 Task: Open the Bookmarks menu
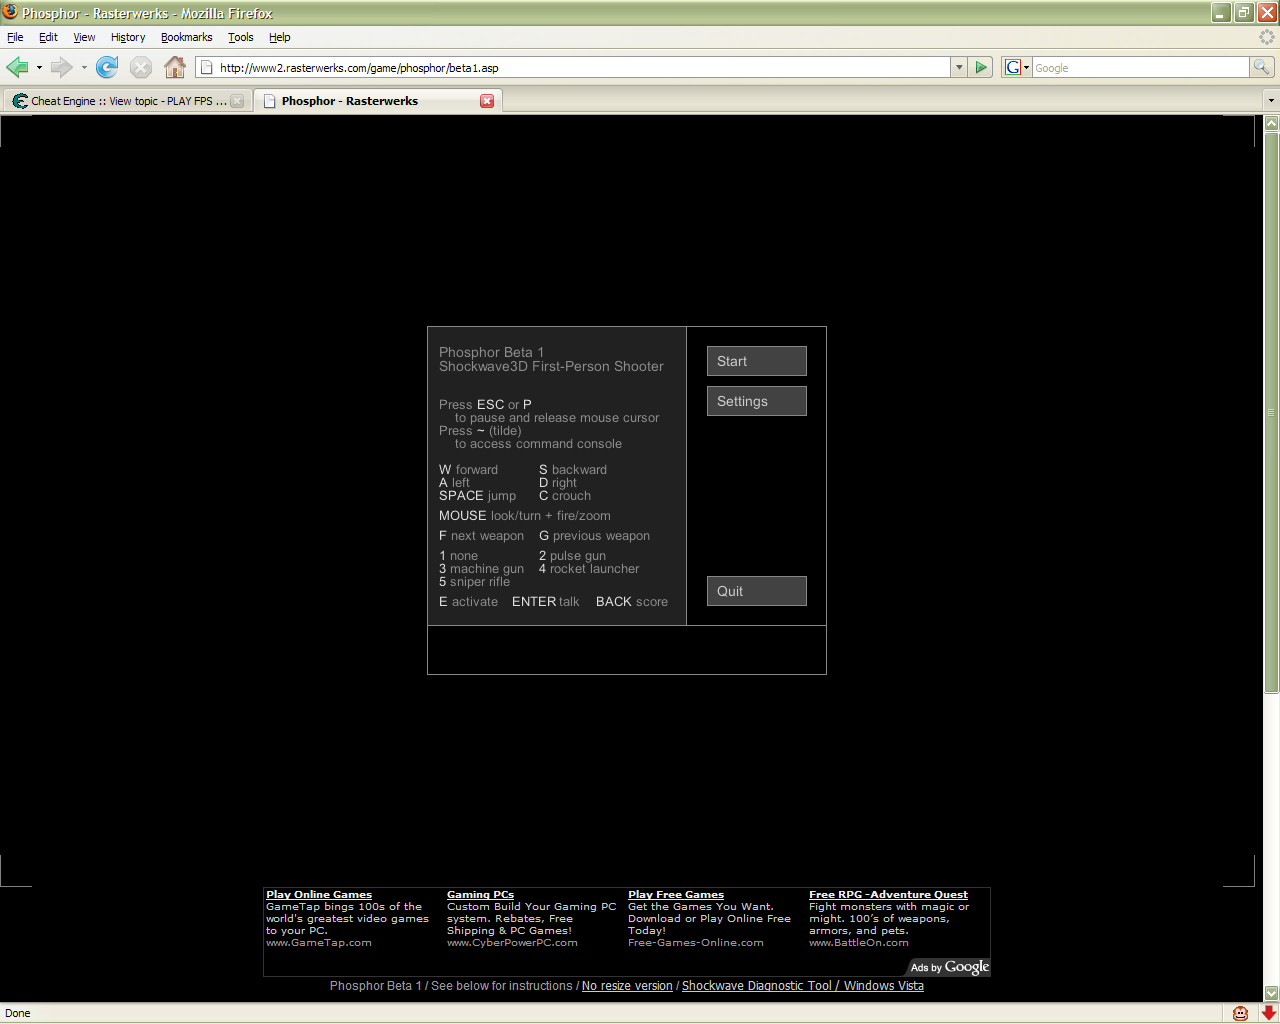[186, 37]
